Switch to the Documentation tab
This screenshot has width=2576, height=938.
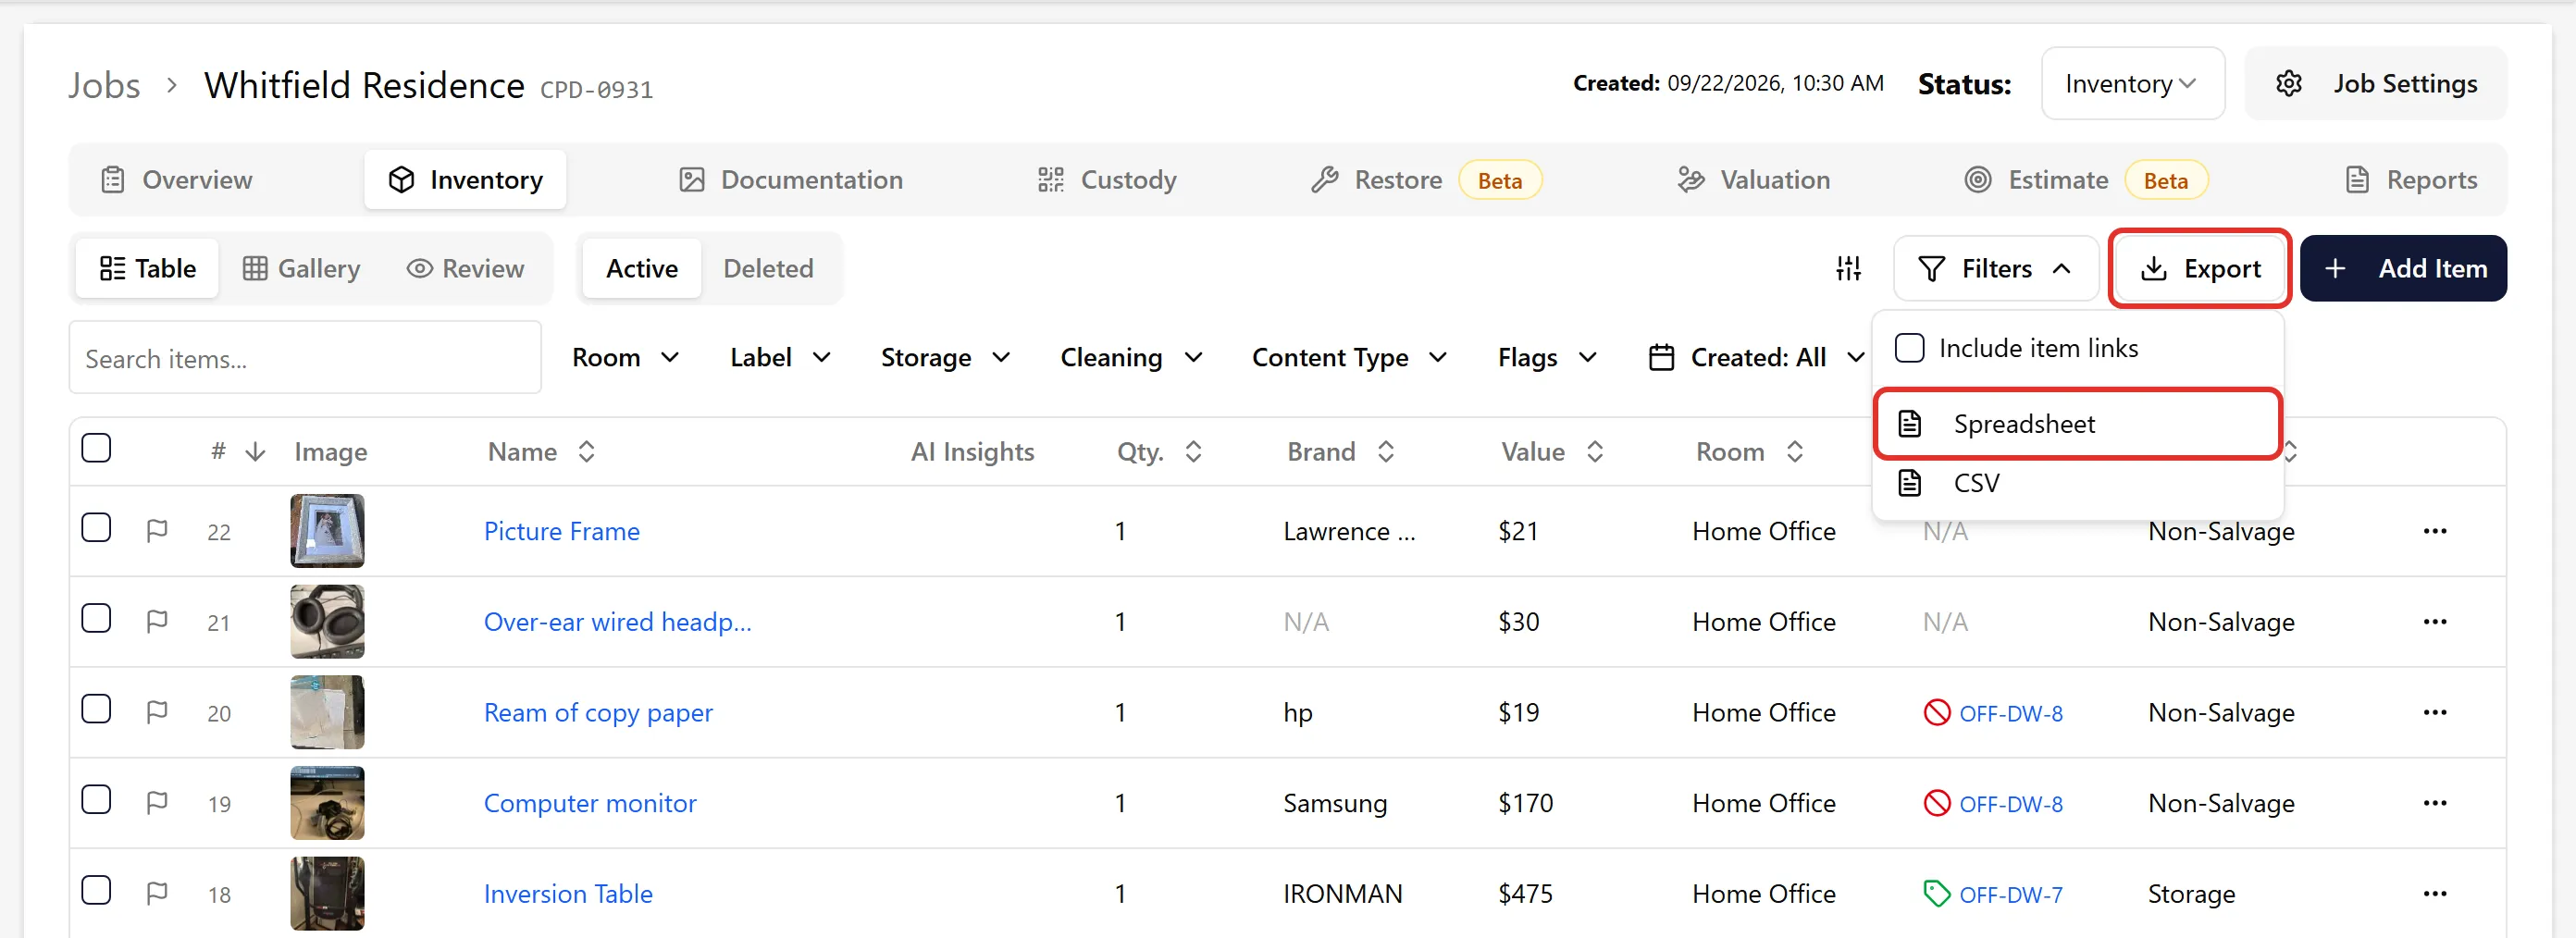(791, 180)
